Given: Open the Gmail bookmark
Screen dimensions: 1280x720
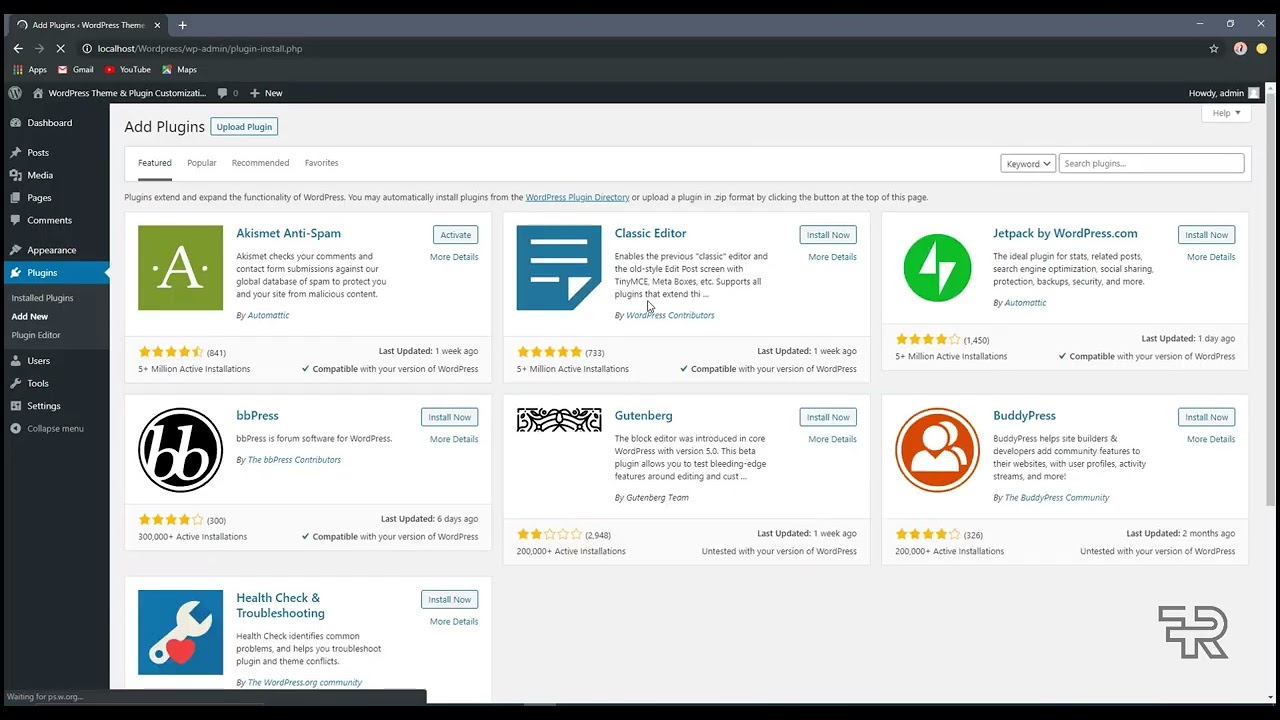Looking at the screenshot, I should (x=76, y=70).
